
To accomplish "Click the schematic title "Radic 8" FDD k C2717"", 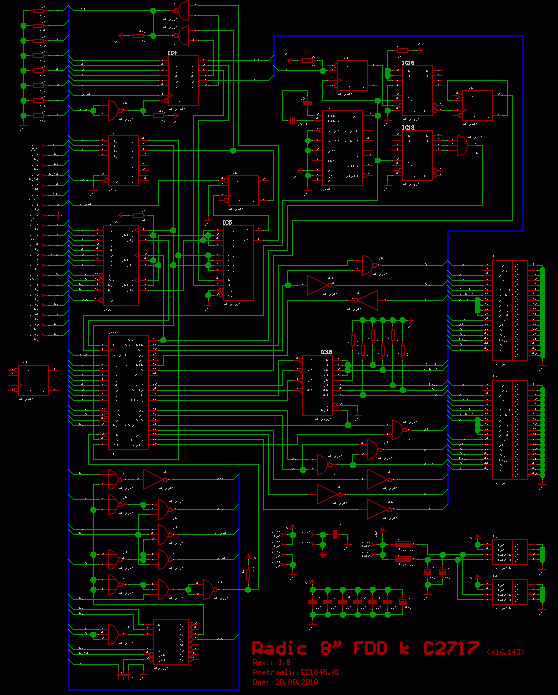I will [366, 648].
